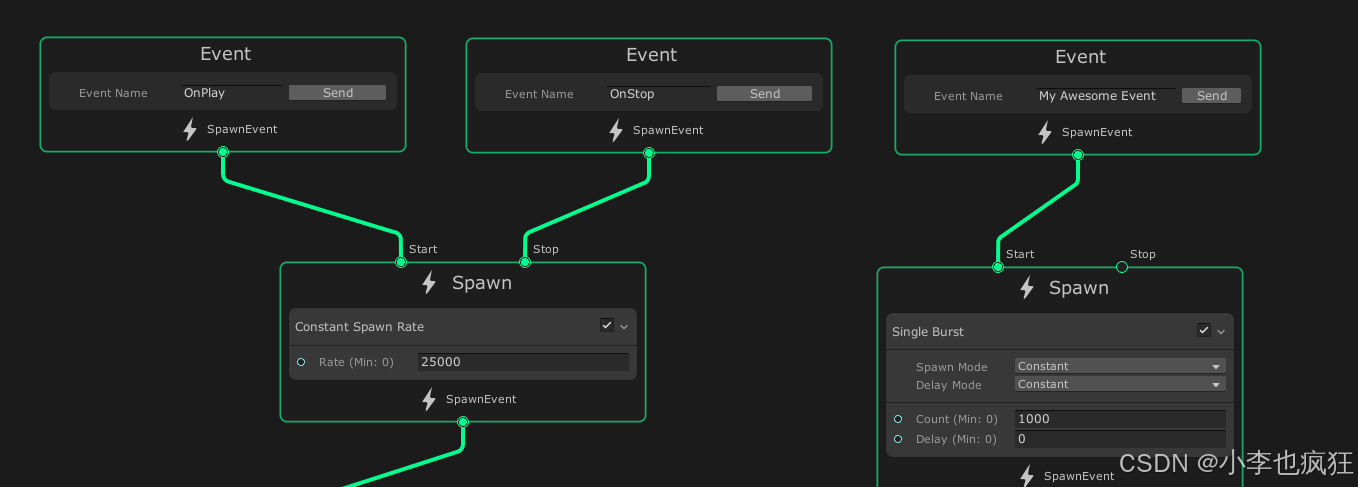Toggle Constant Spawn Rate block checkbox
Viewport: 1358px width, 487px height.
[x=607, y=325]
